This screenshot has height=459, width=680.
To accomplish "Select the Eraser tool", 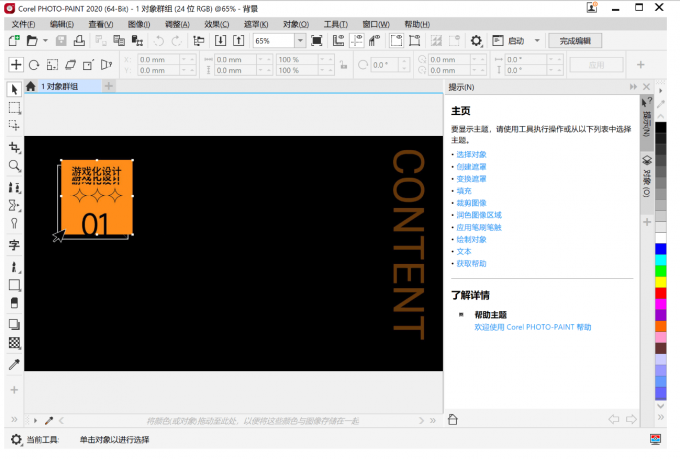I will [x=14, y=303].
